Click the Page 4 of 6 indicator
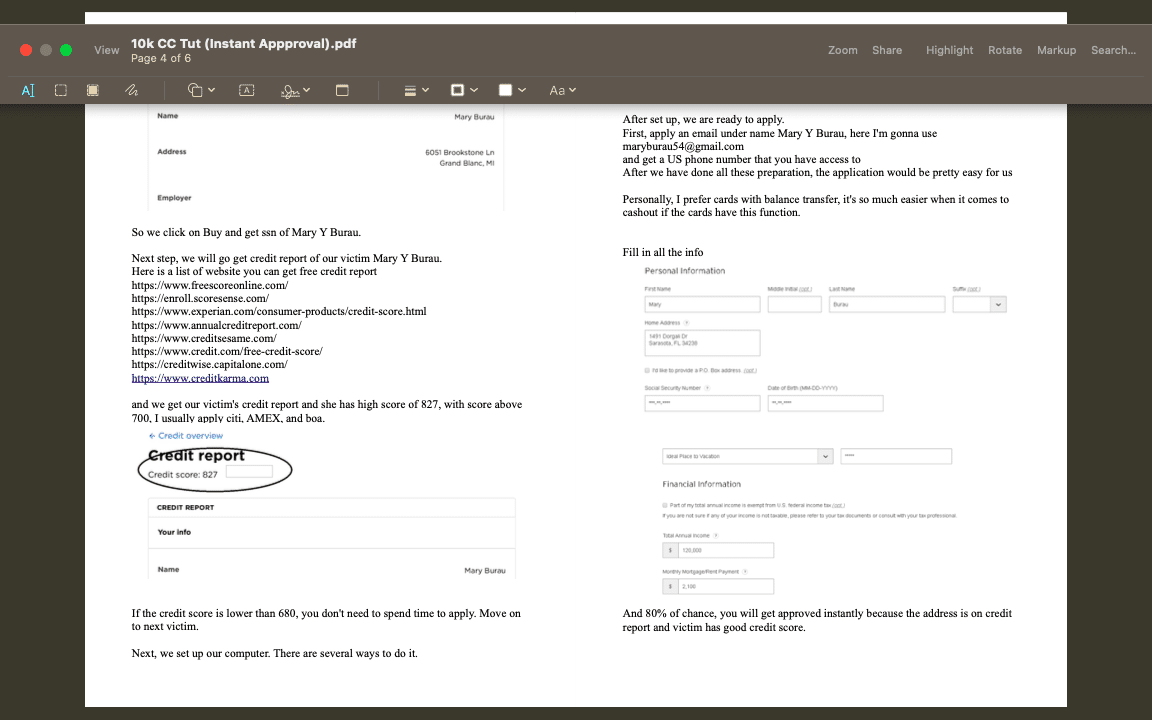Viewport: 1152px width, 720px height. tap(161, 58)
